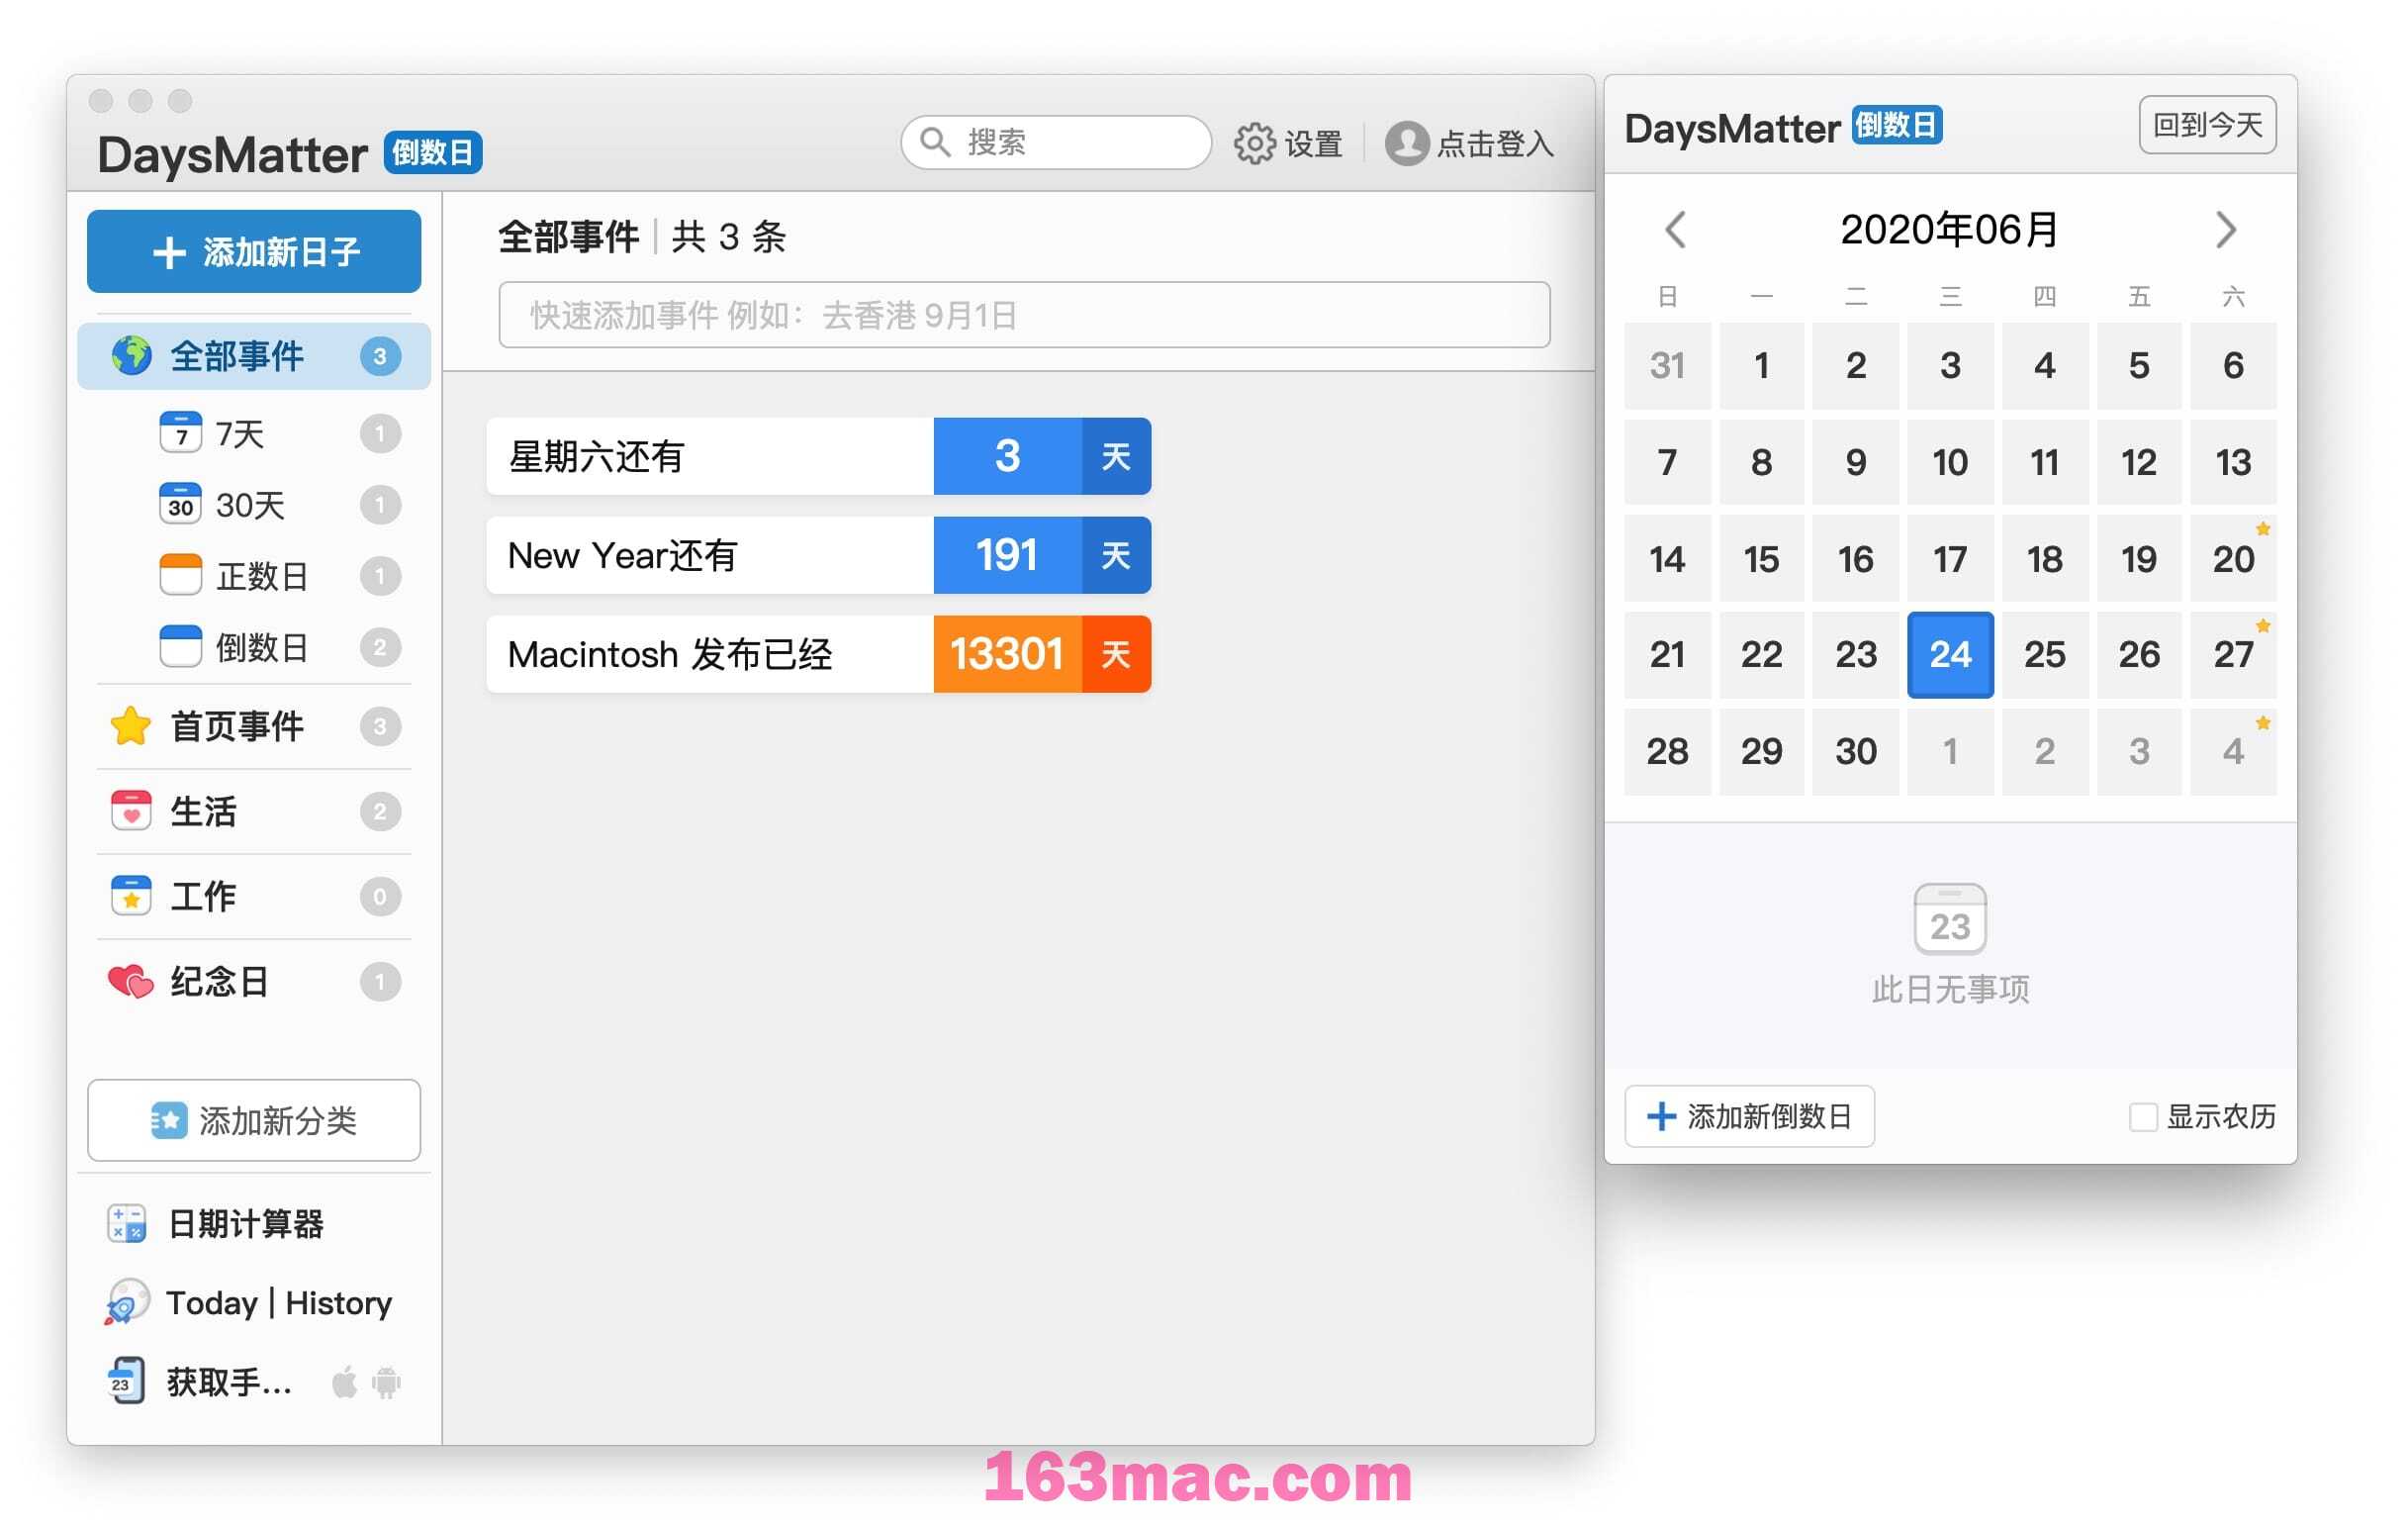
Task: Click the Today | History rocket icon
Action: click(127, 1302)
